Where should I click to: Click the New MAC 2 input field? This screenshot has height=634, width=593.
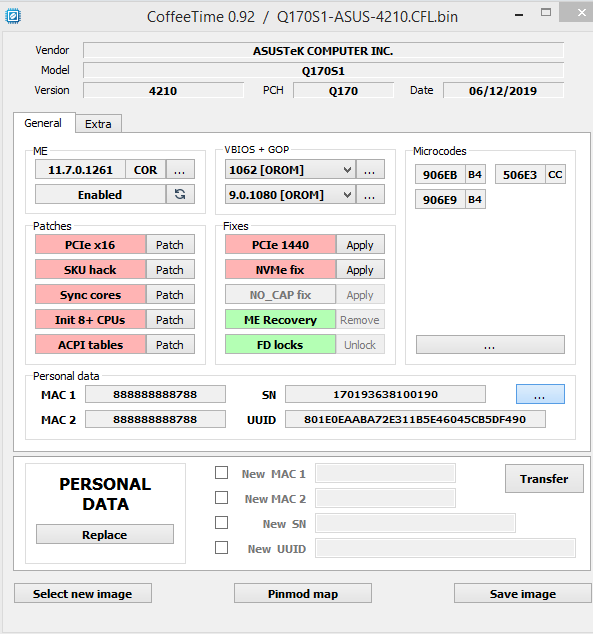click(x=385, y=499)
